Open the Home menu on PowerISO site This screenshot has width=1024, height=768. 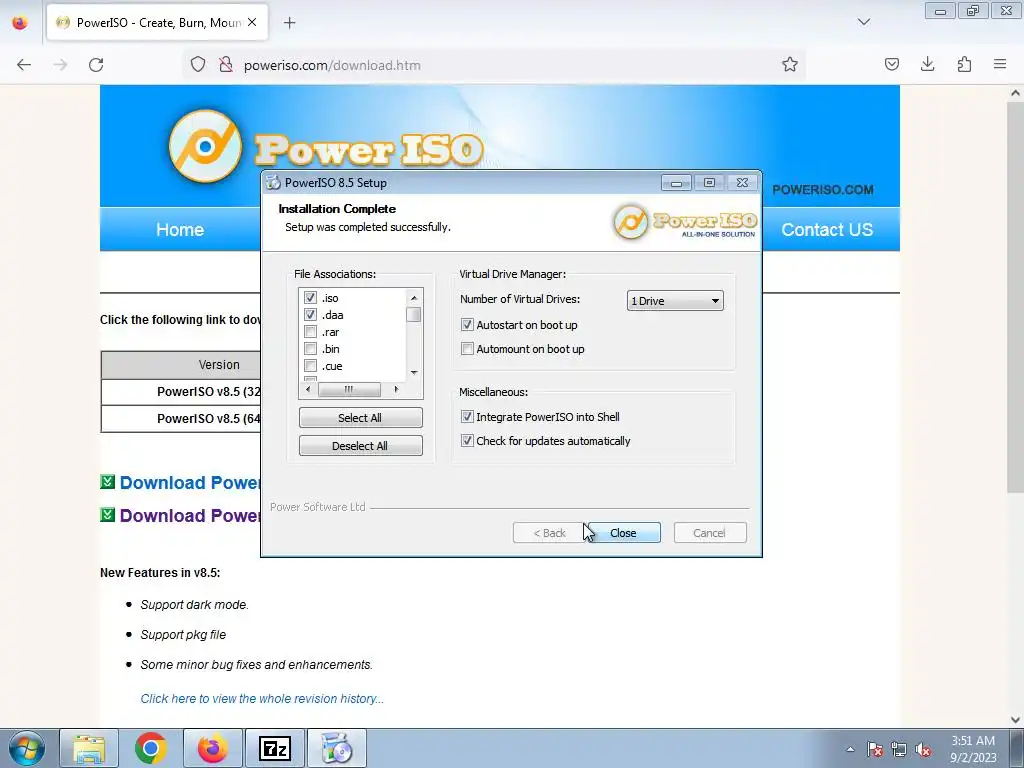coord(180,230)
